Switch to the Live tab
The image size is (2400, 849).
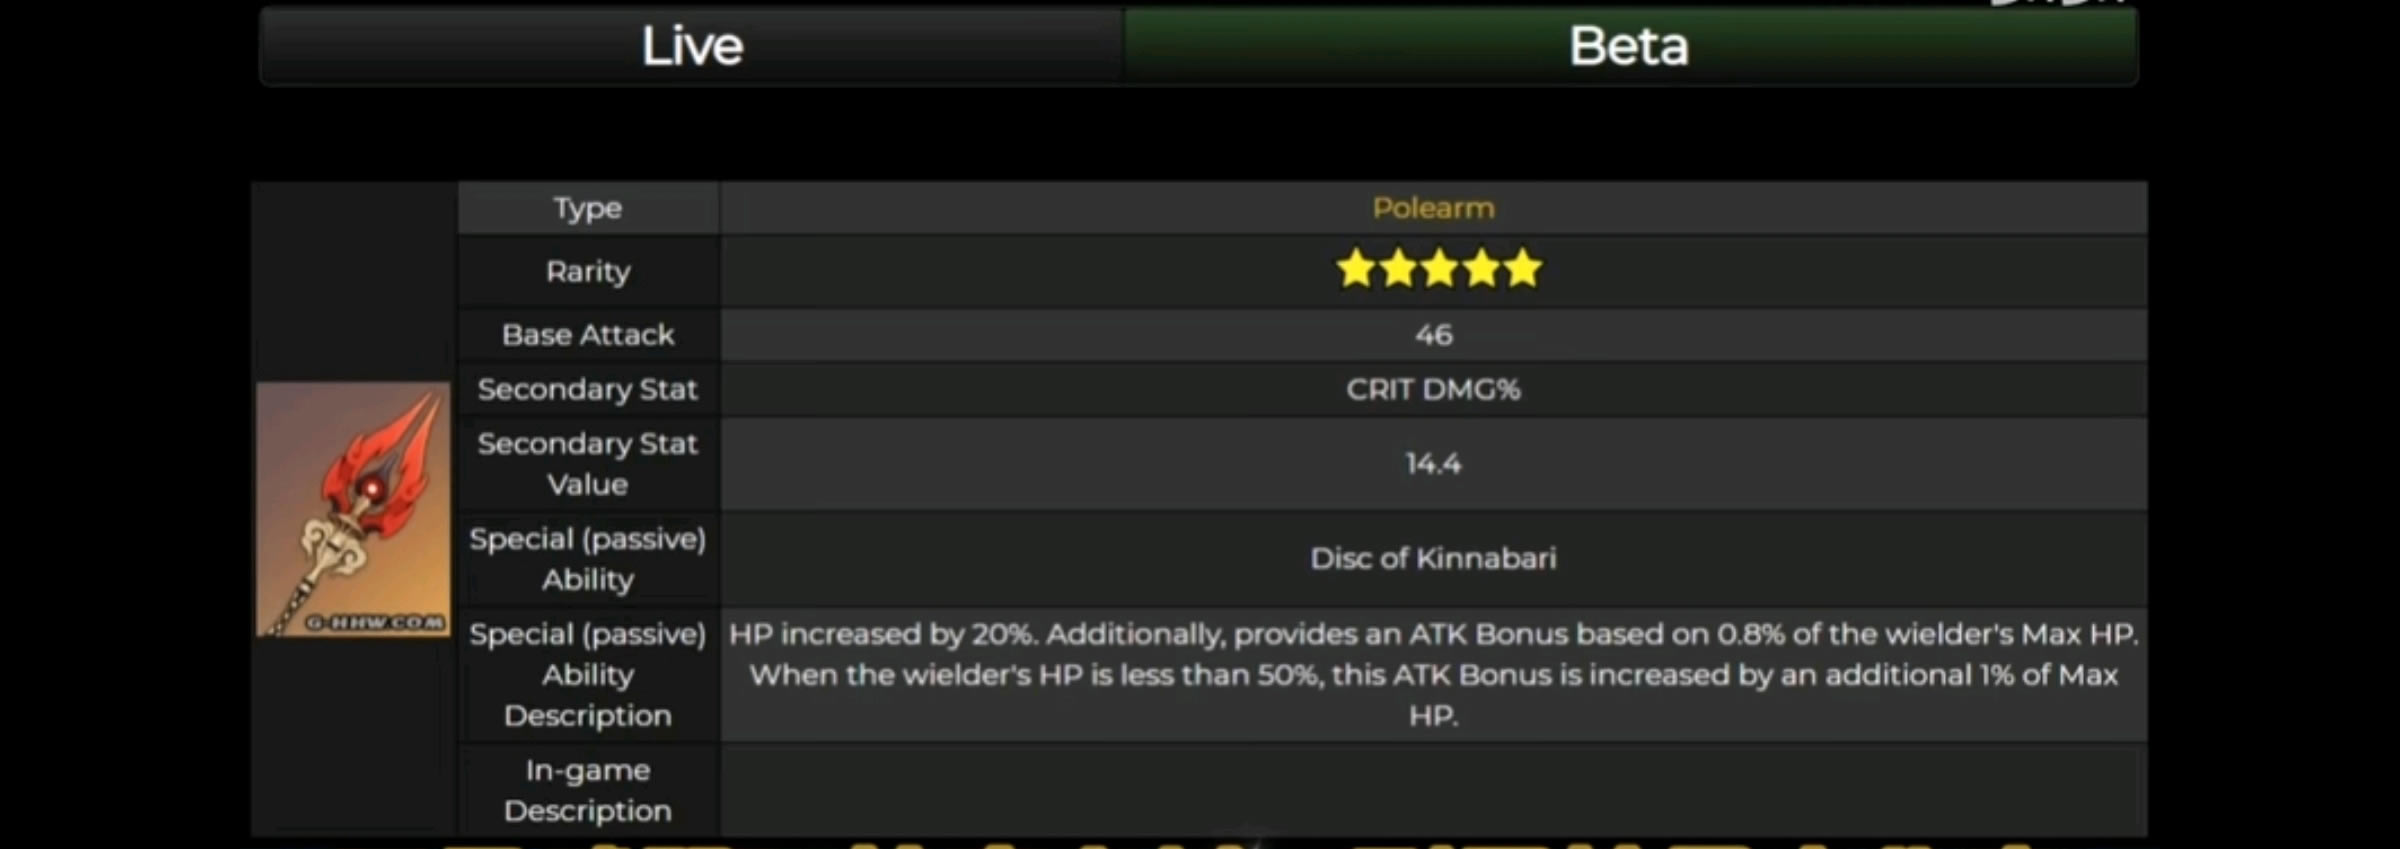click(x=692, y=46)
